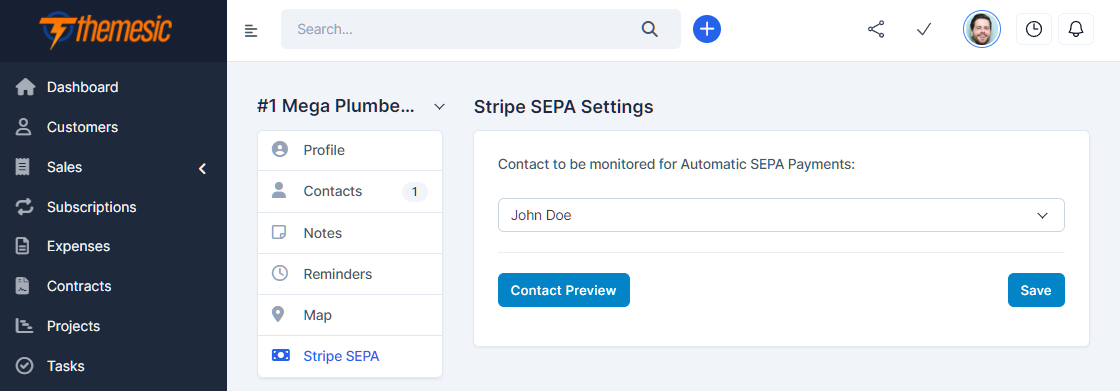Click the Contacts count badge 1
1120x391 pixels.
pos(415,192)
